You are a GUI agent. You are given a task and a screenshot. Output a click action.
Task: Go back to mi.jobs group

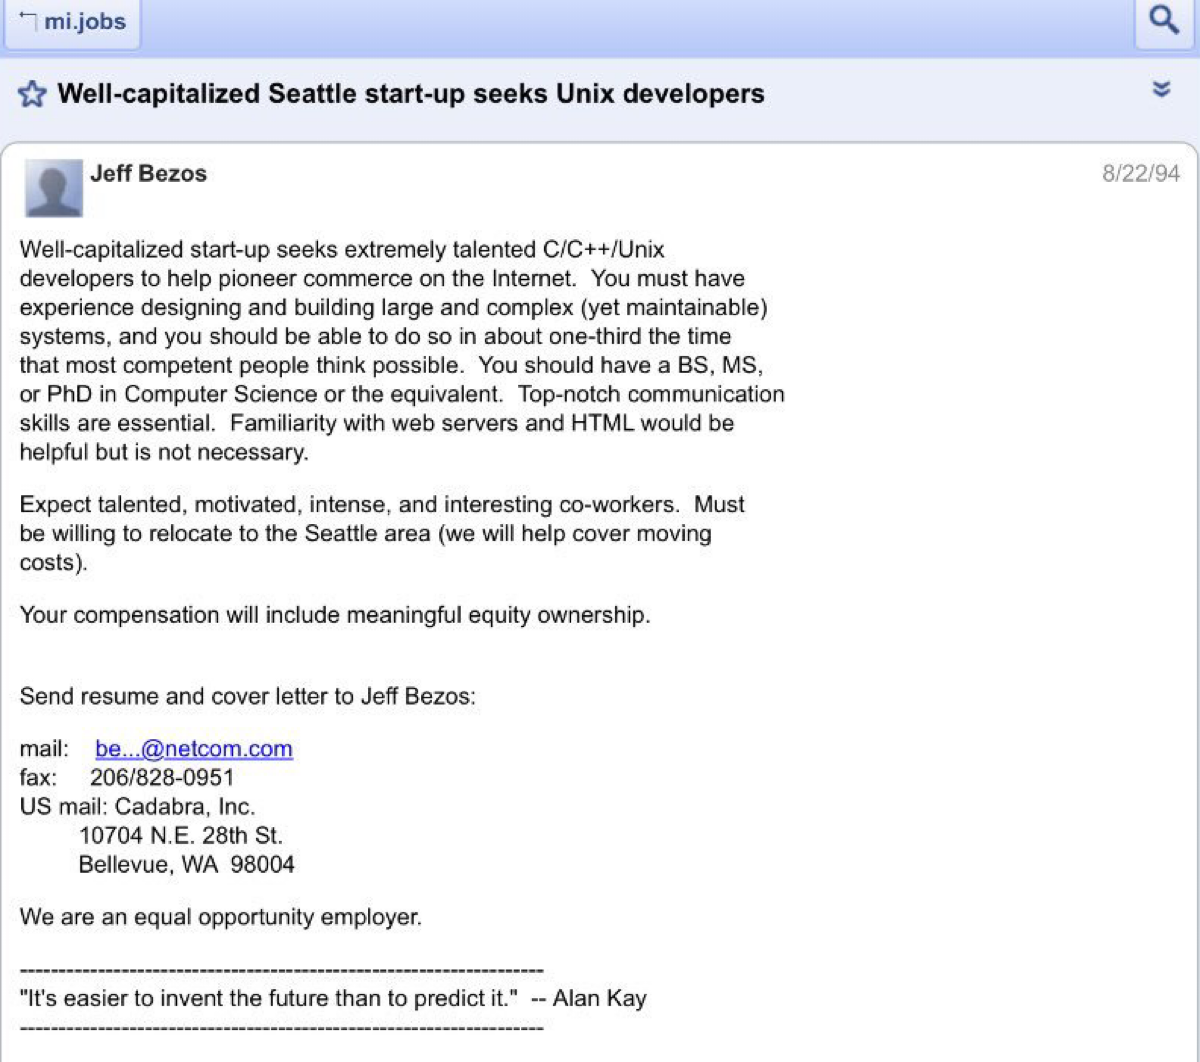[x=73, y=22]
